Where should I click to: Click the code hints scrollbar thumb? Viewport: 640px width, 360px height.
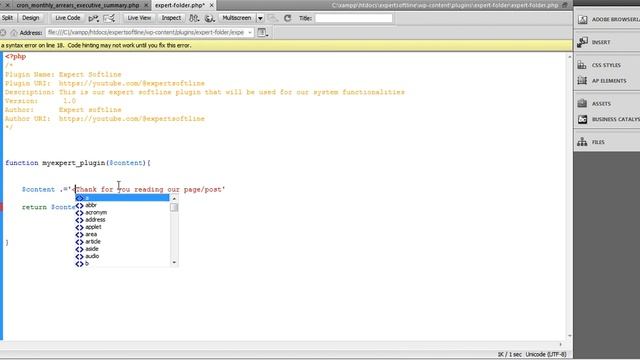click(x=174, y=207)
